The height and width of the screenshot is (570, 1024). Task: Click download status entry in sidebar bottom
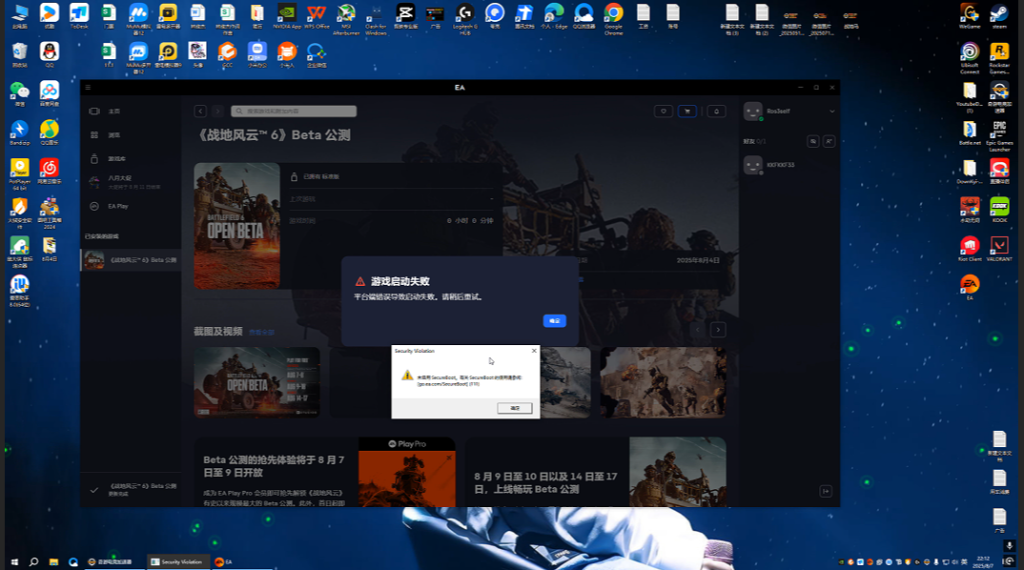tap(131, 490)
